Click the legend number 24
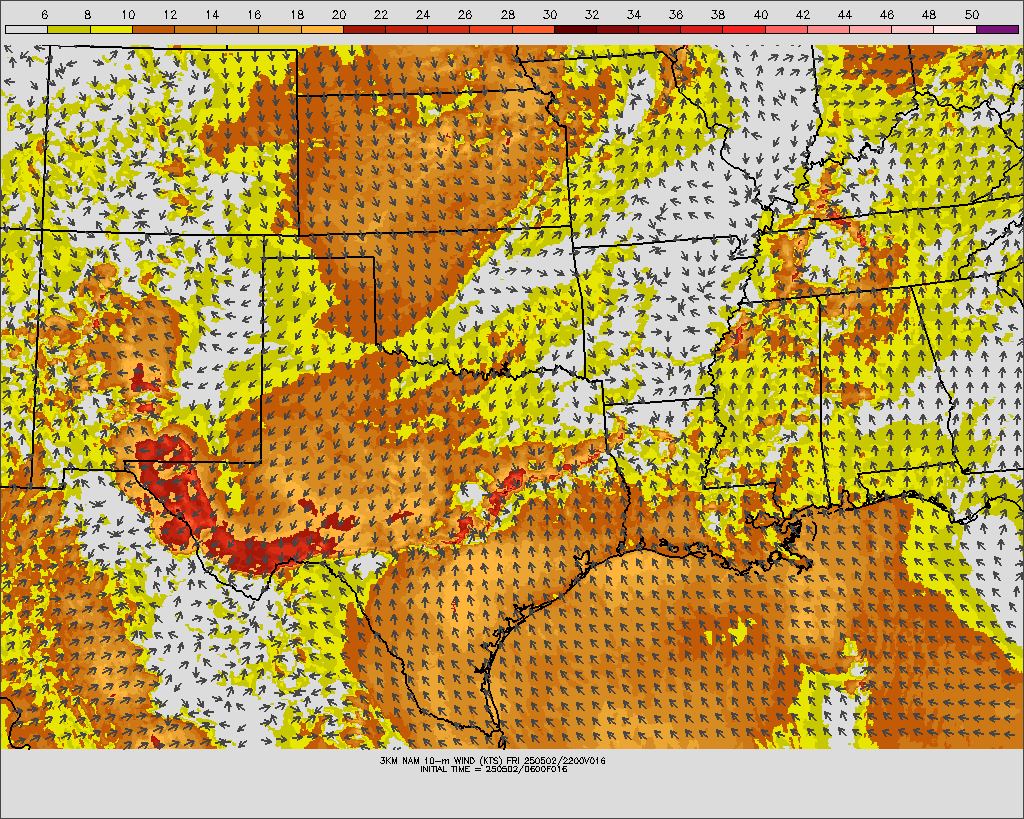1024x819 pixels. point(423,14)
